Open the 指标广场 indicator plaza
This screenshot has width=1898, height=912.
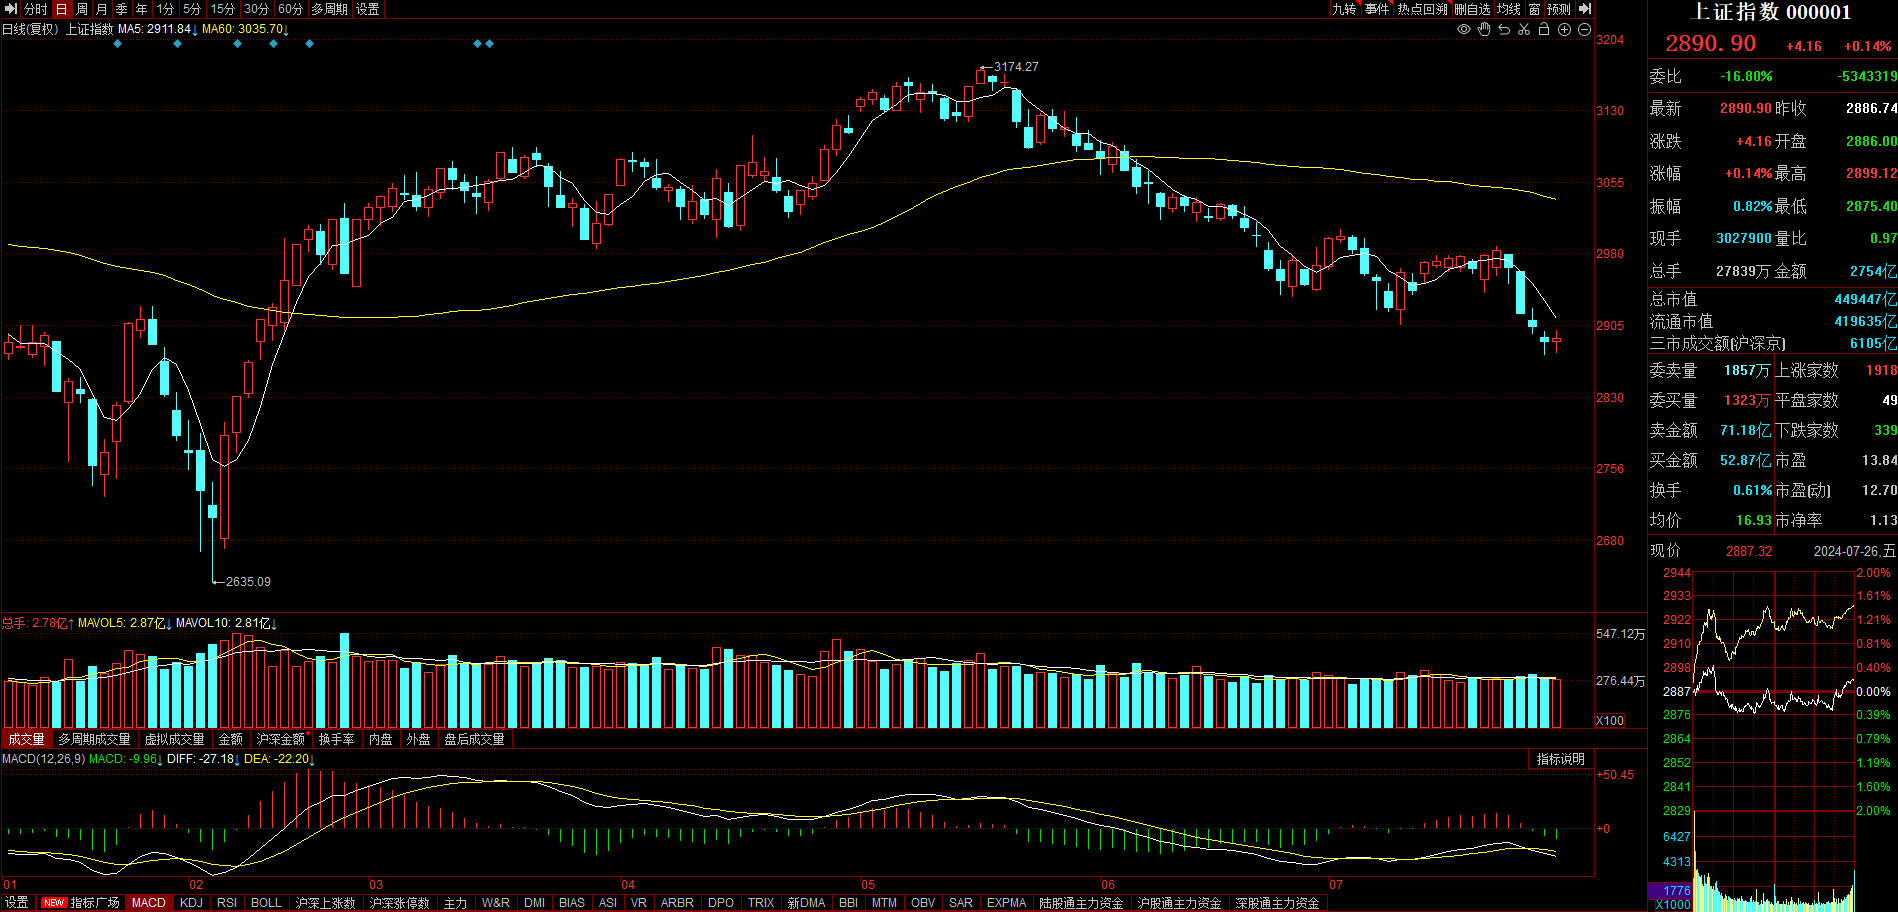coord(95,903)
